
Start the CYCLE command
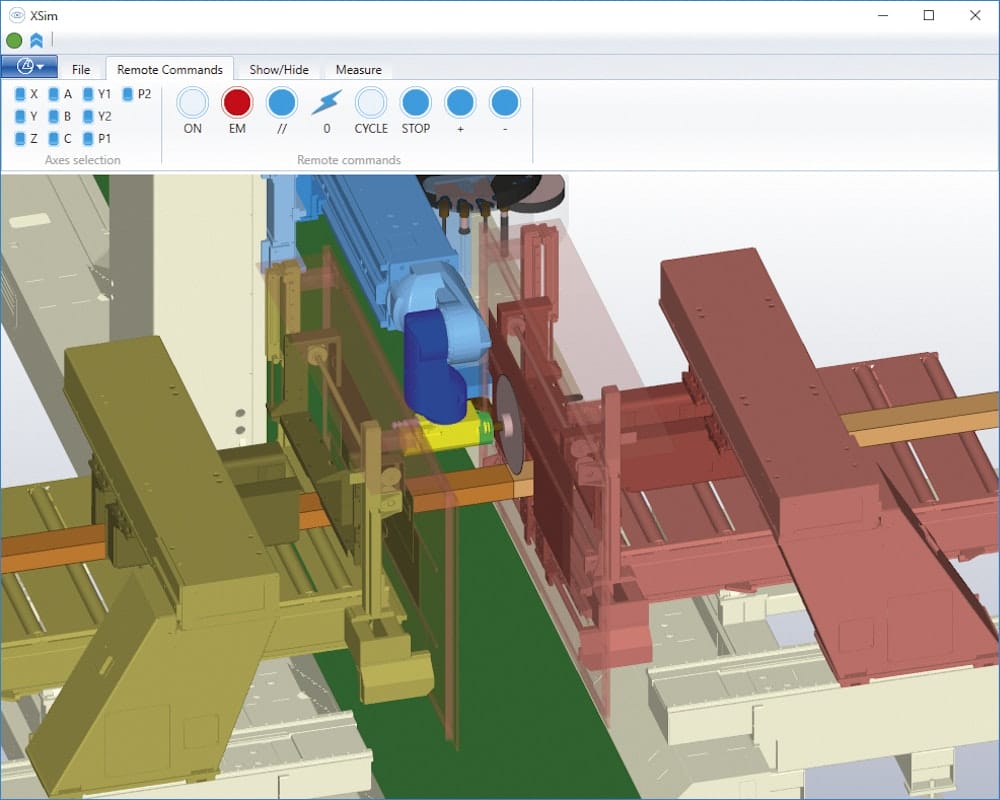pyautogui.click(x=371, y=103)
